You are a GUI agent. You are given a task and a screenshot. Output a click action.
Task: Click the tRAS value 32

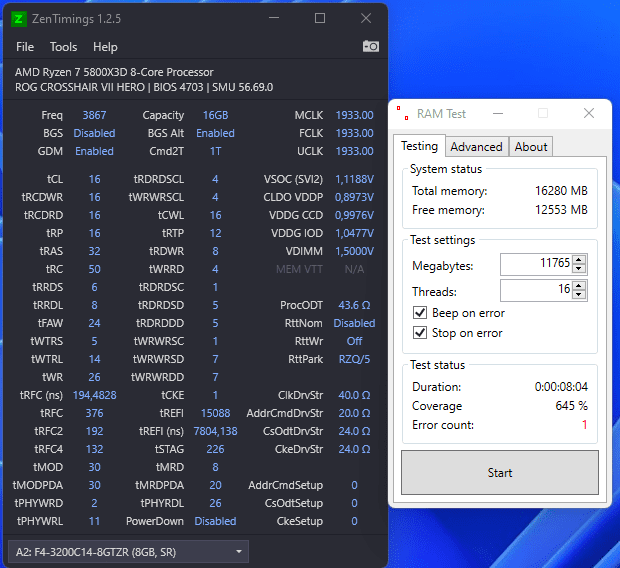point(94,251)
